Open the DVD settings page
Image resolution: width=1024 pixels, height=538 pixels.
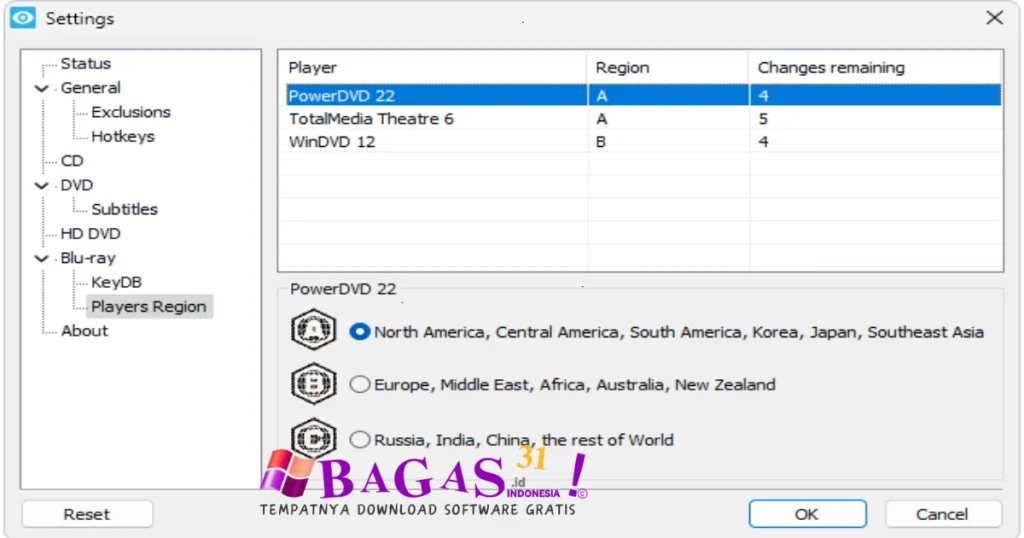[76, 185]
